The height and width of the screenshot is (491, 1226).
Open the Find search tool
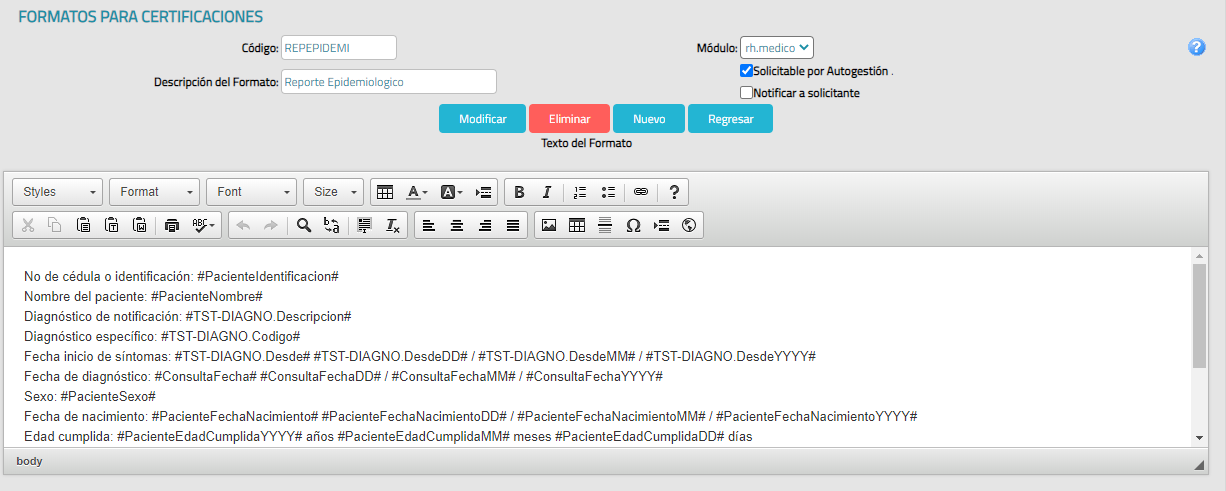(x=304, y=226)
